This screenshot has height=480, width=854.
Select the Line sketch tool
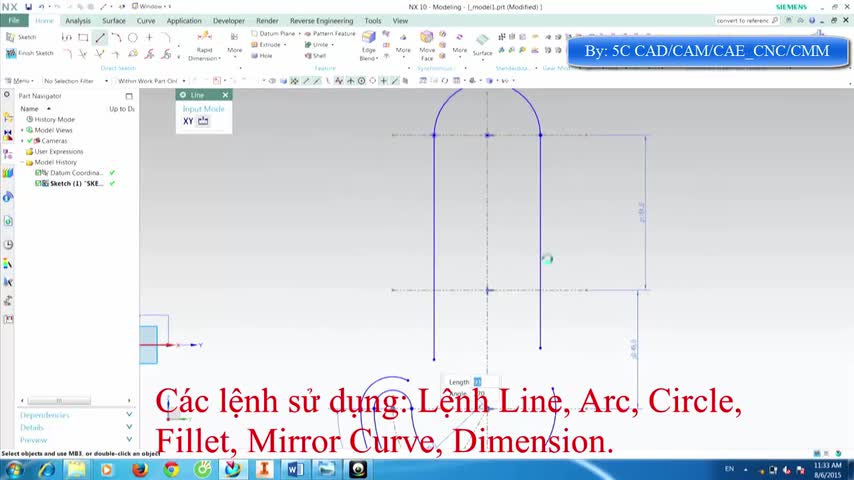pyautogui.click(x=100, y=38)
